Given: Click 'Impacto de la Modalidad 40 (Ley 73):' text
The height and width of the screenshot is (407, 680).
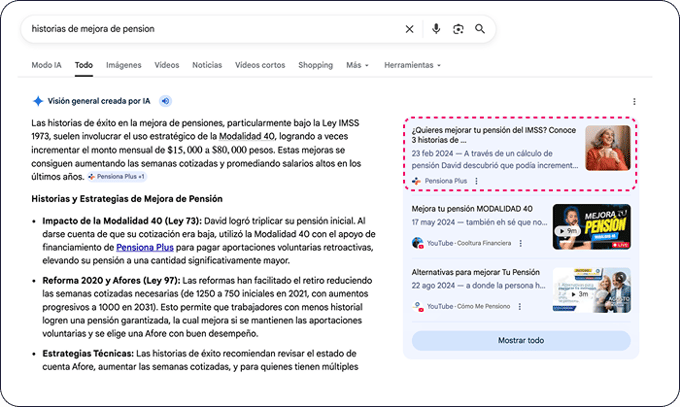Looking at the screenshot, I should click(x=122, y=221).
